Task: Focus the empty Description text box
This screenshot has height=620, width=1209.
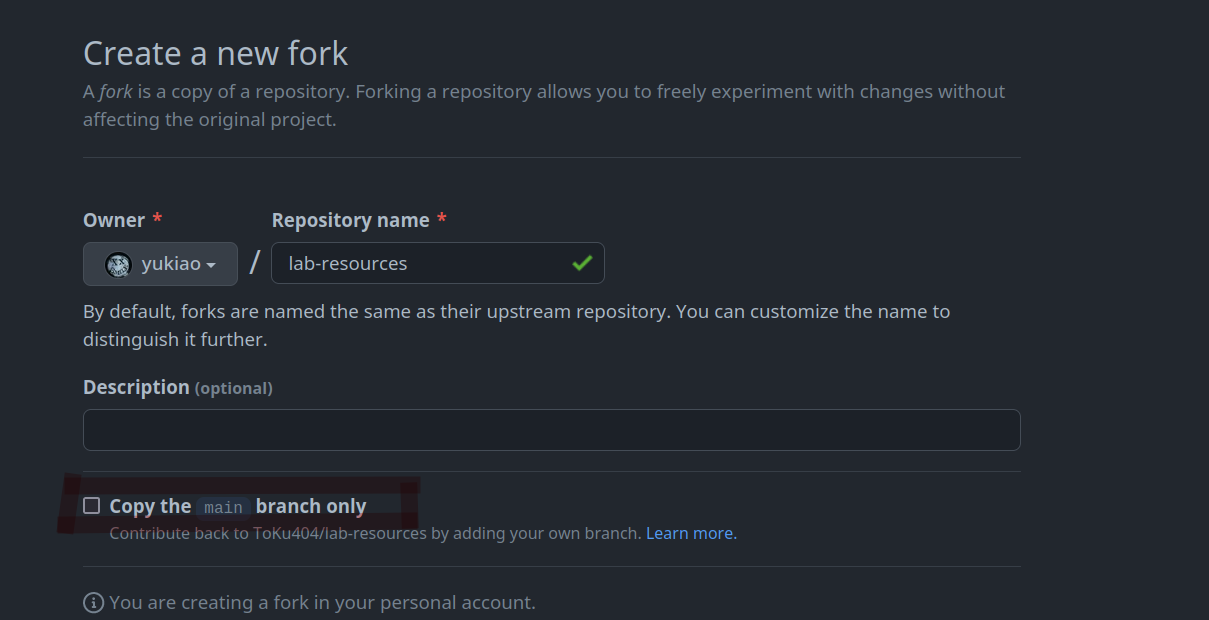Action: pyautogui.click(x=552, y=430)
